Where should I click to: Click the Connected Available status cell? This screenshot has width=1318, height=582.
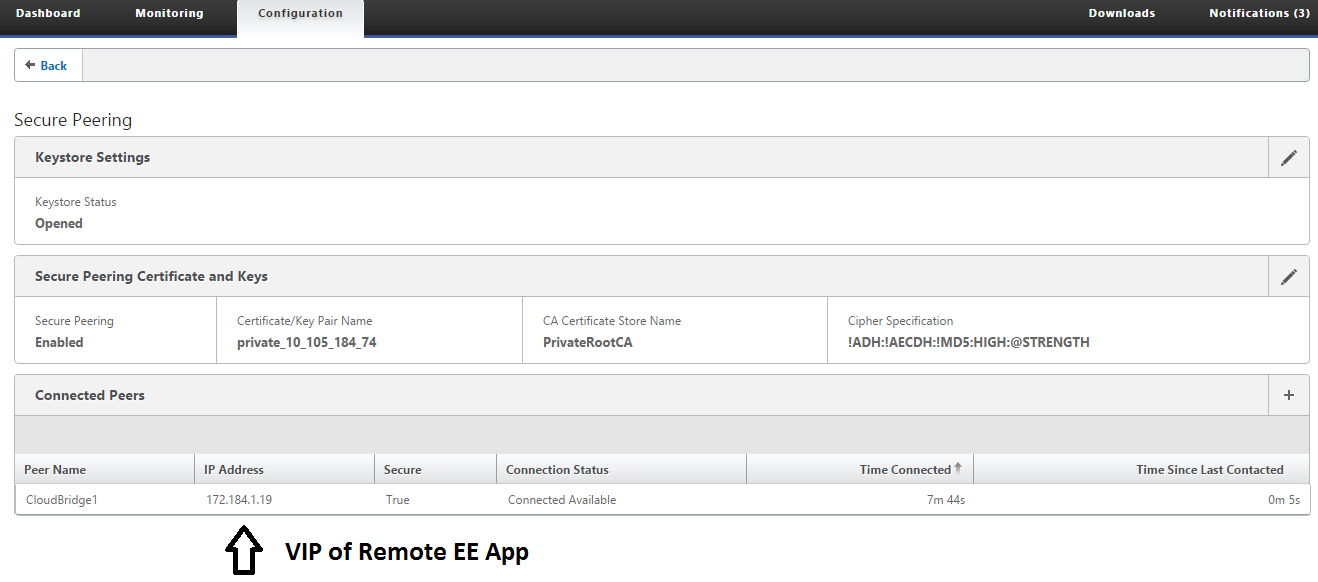562,500
